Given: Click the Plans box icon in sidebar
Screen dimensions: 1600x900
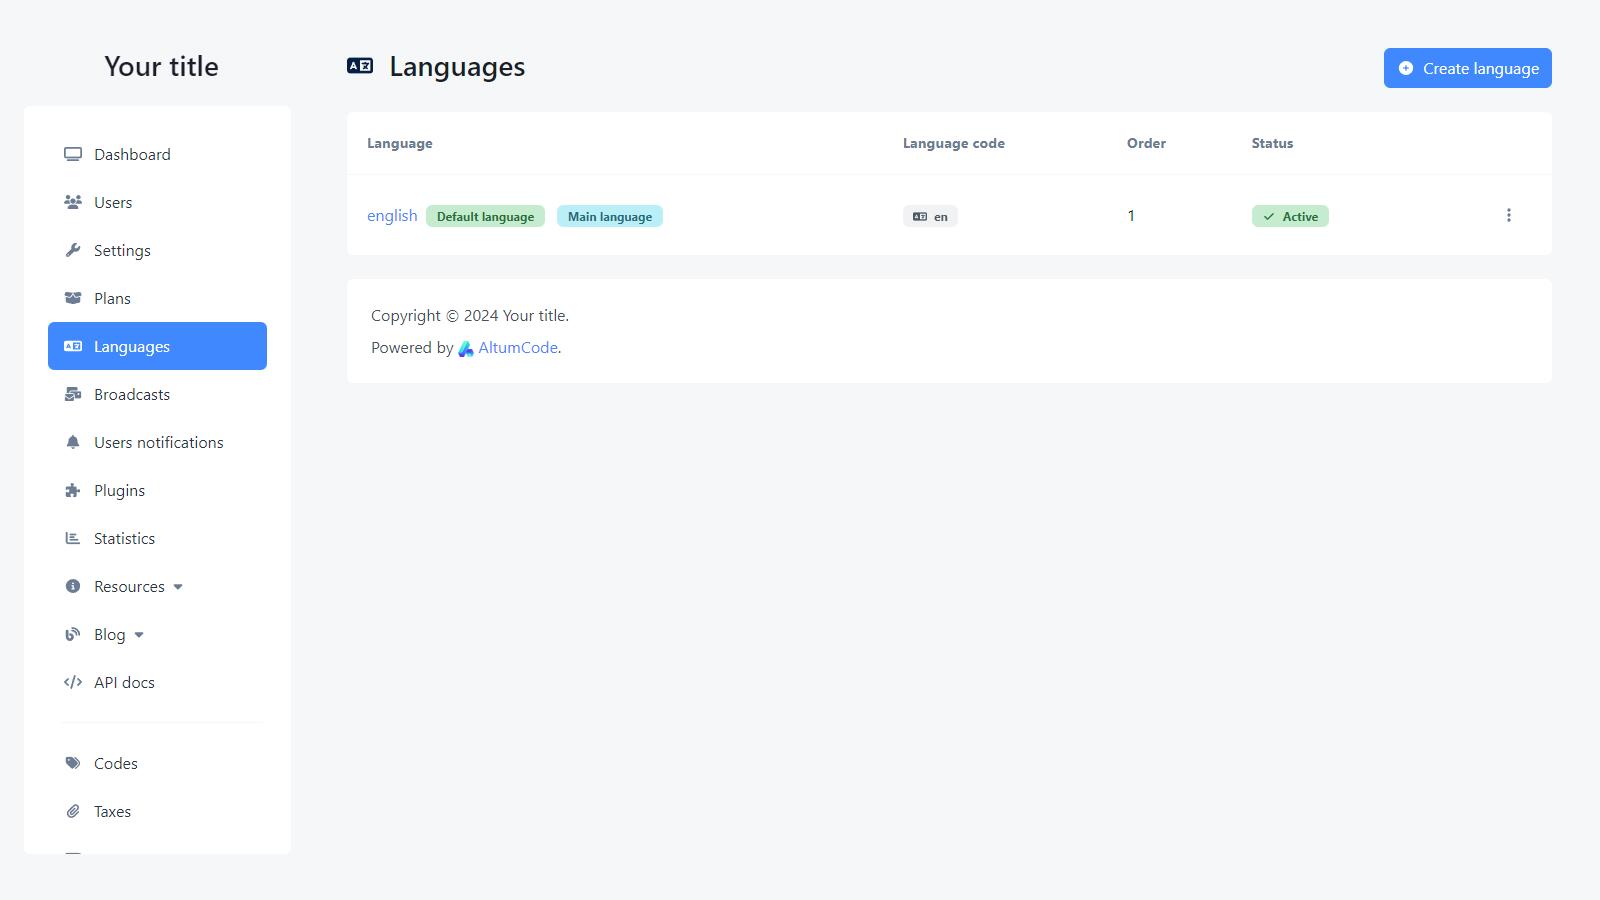Looking at the screenshot, I should (x=72, y=298).
